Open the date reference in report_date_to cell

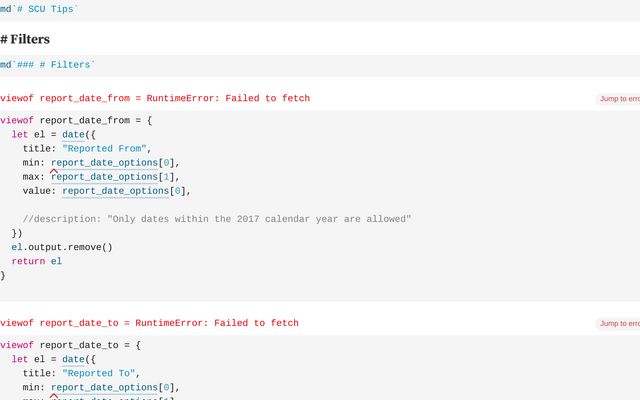click(73, 359)
